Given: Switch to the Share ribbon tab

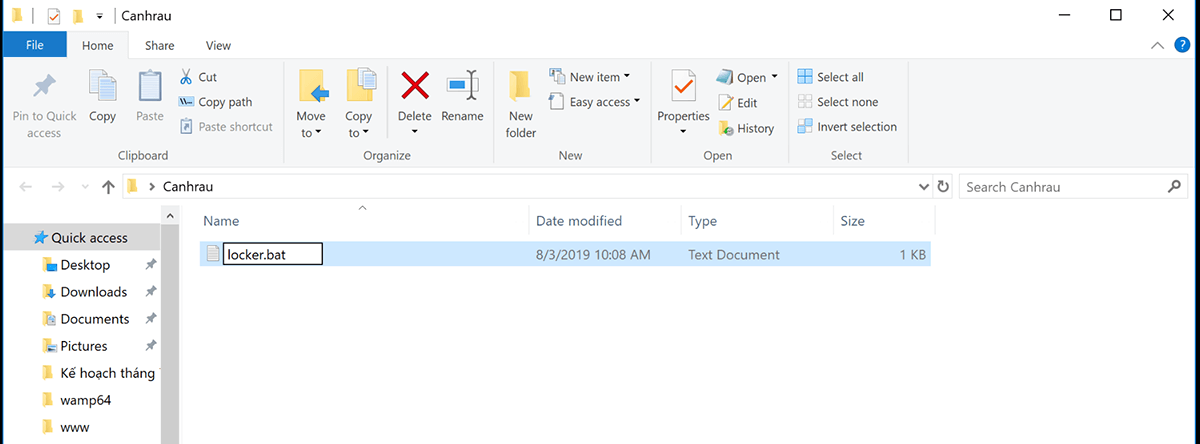Looking at the screenshot, I should (159, 45).
